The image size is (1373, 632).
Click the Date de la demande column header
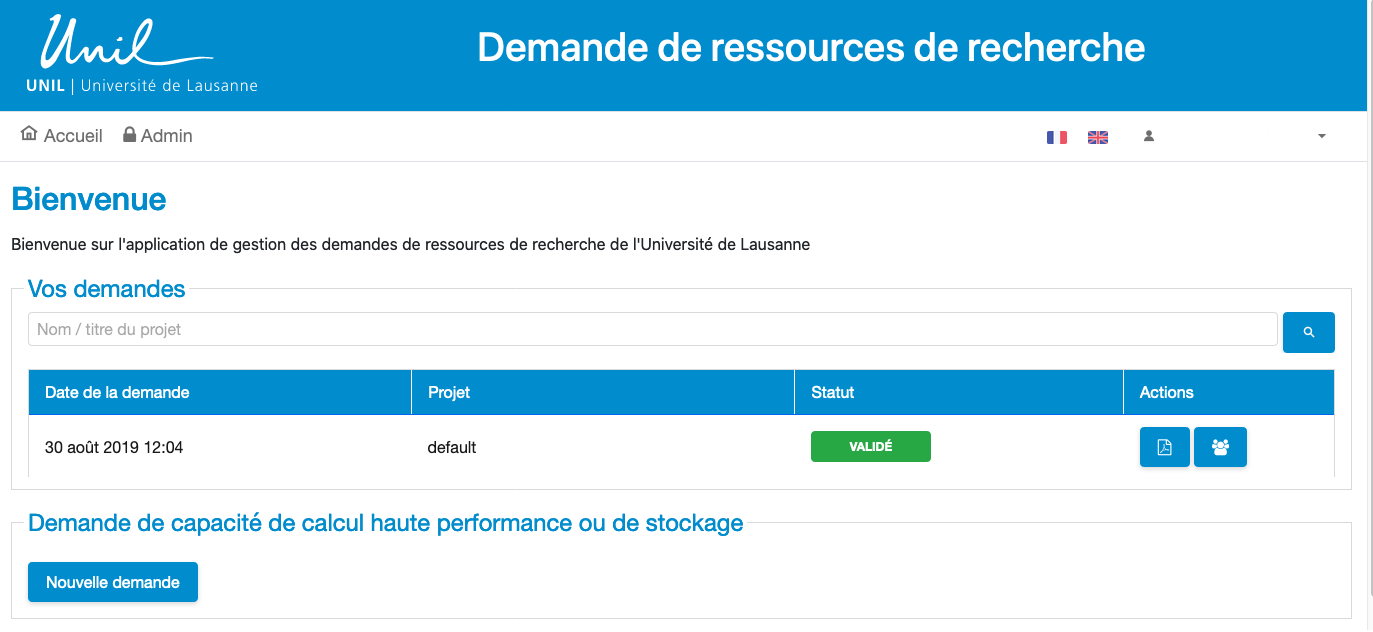(x=118, y=392)
